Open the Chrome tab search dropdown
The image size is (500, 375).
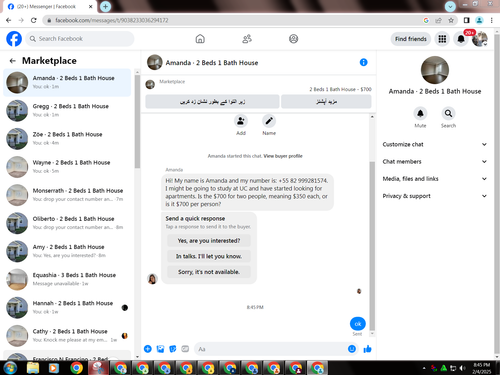pos(450,6)
